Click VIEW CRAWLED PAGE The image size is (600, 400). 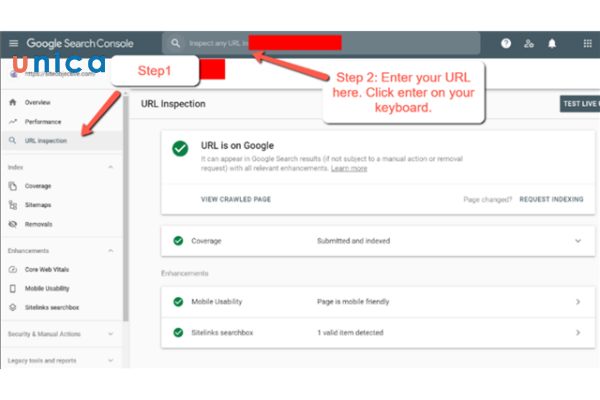[x=236, y=199]
